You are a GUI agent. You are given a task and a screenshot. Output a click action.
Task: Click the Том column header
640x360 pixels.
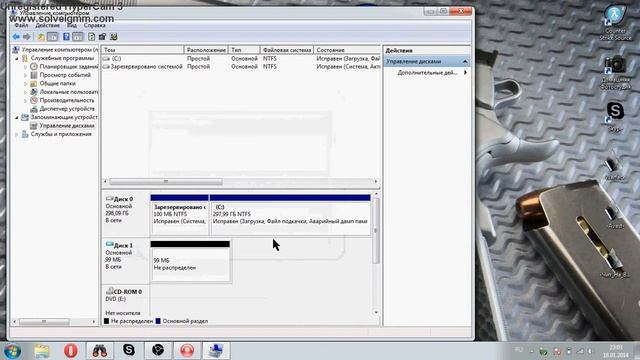point(142,50)
